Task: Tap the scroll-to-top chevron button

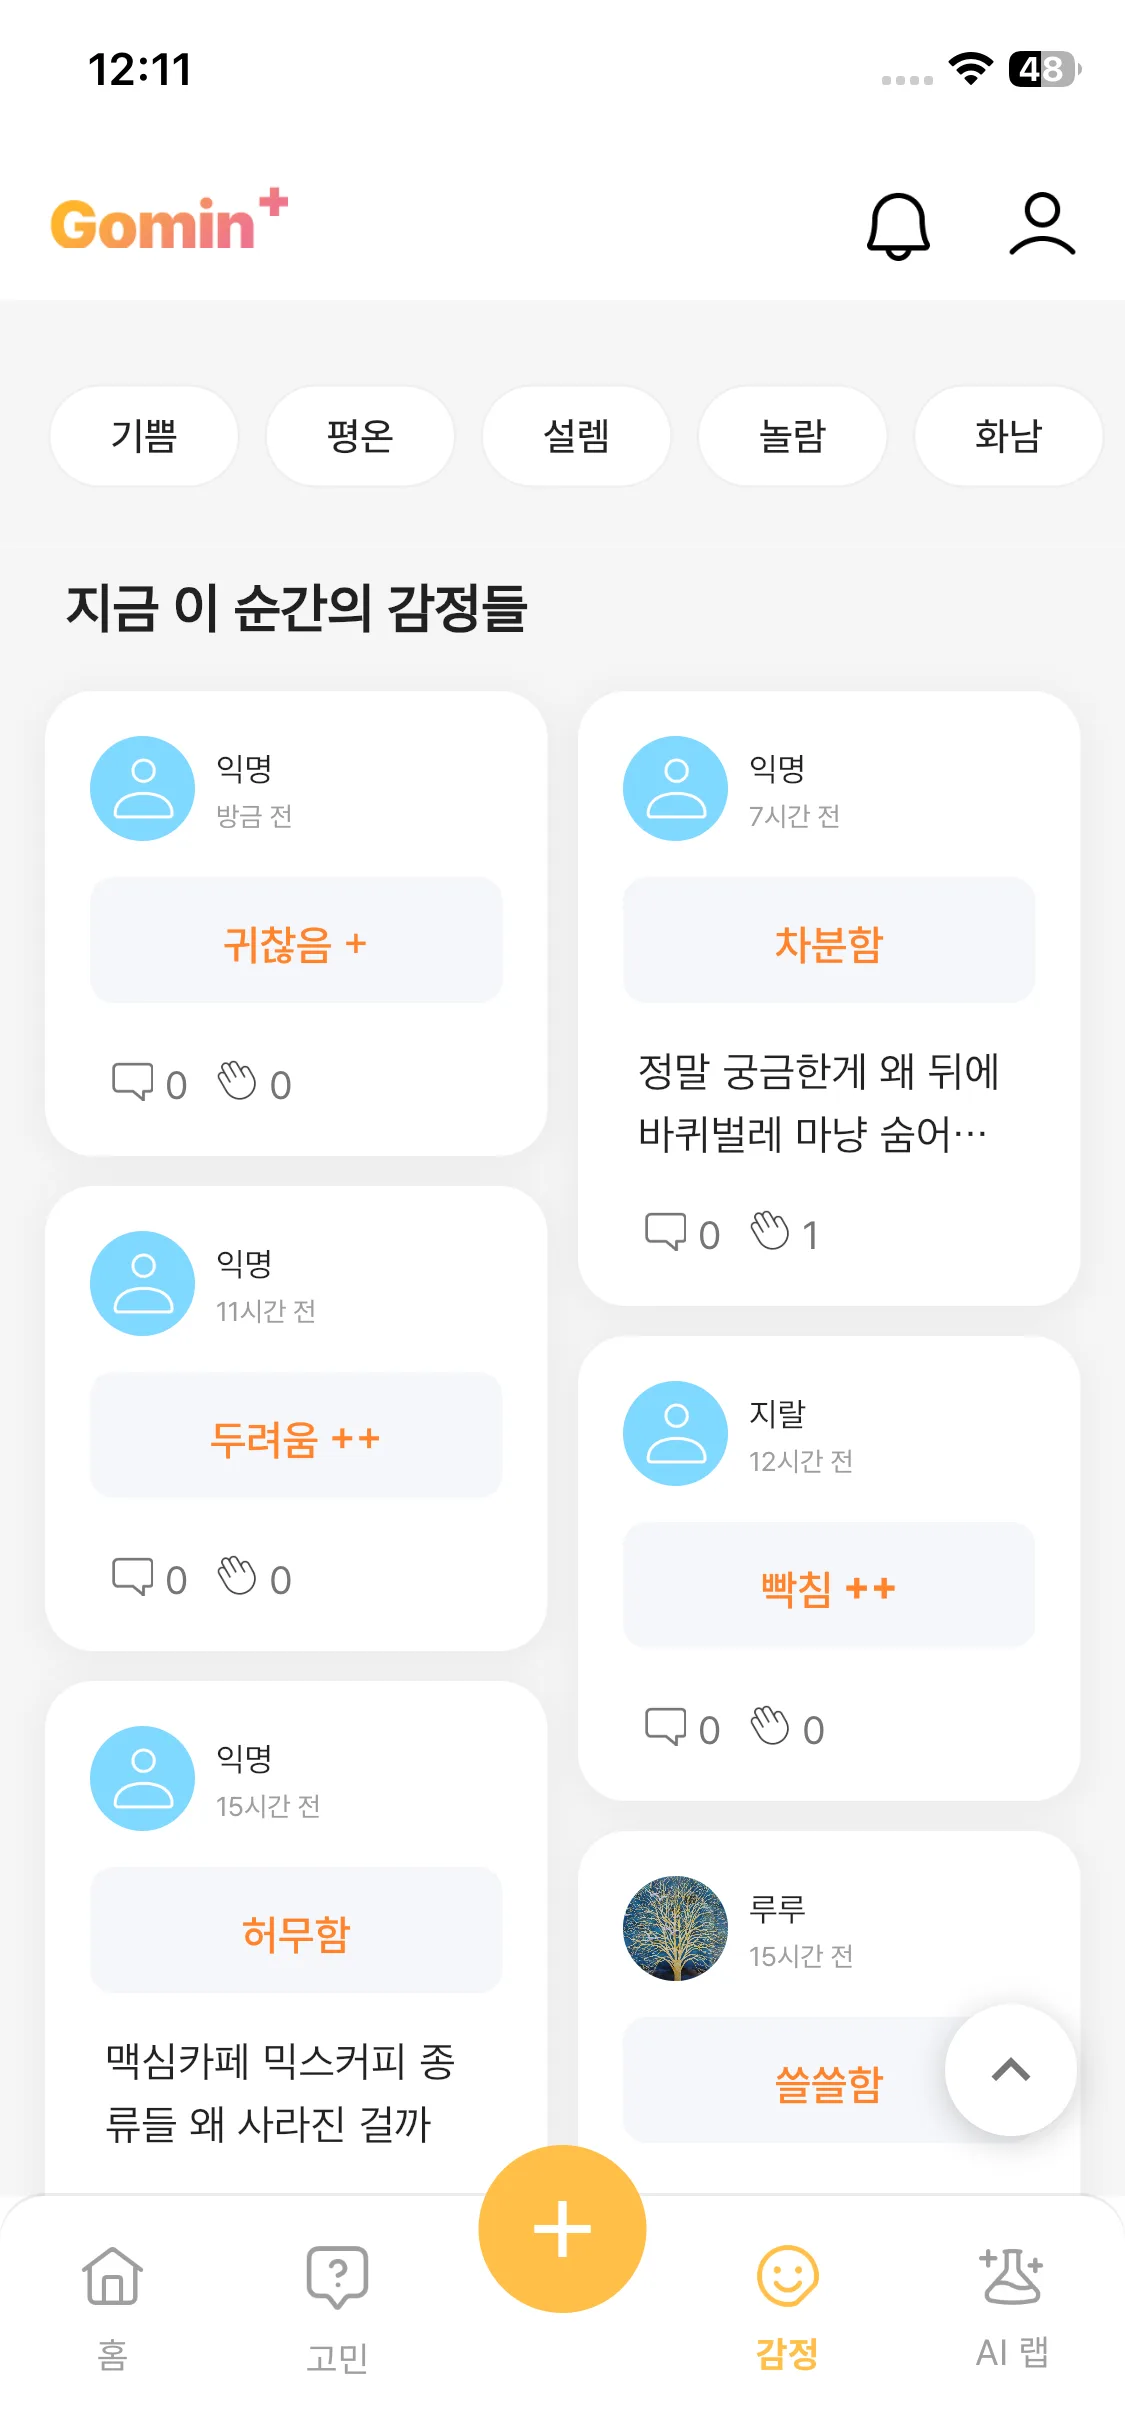Action: coord(1010,2069)
